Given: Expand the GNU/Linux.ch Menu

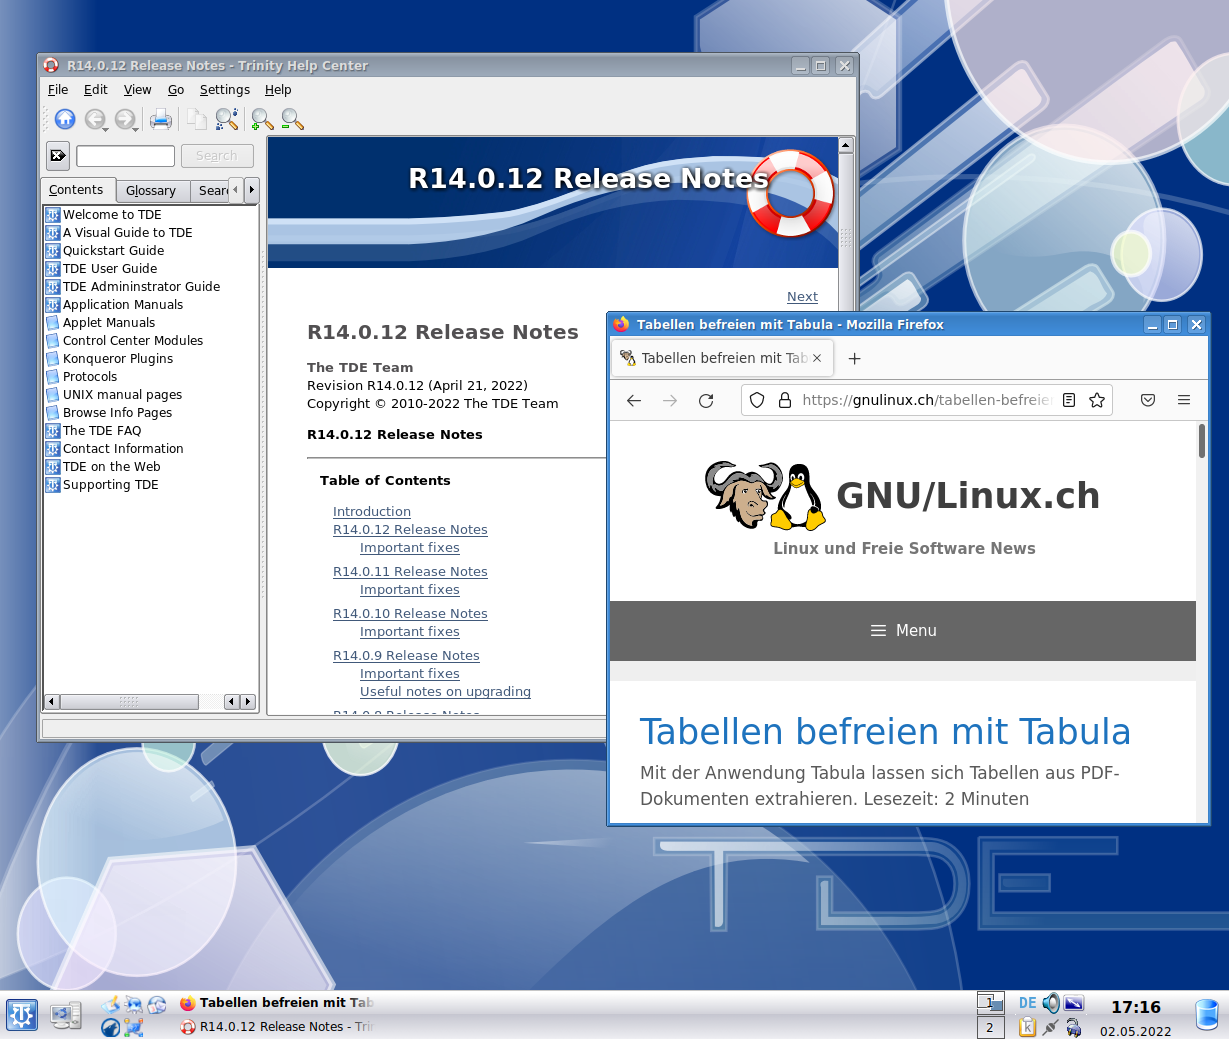Looking at the screenshot, I should click(903, 630).
